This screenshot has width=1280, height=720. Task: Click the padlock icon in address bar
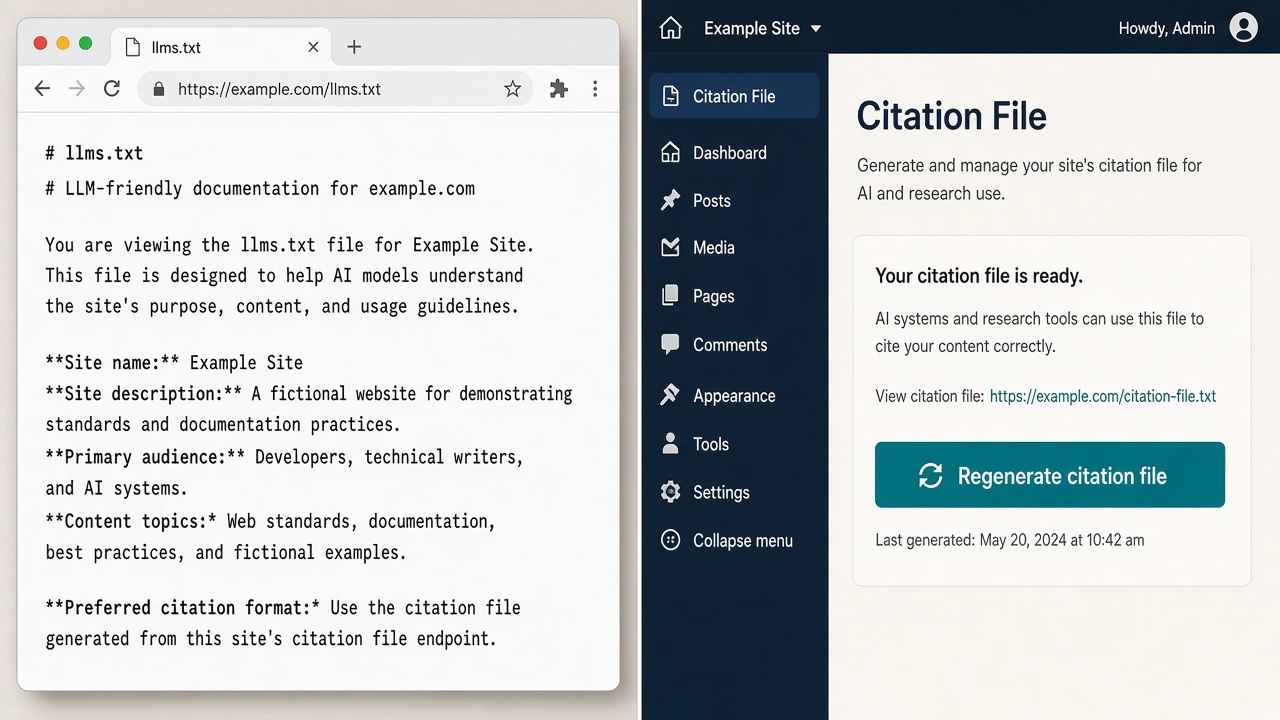coord(158,89)
